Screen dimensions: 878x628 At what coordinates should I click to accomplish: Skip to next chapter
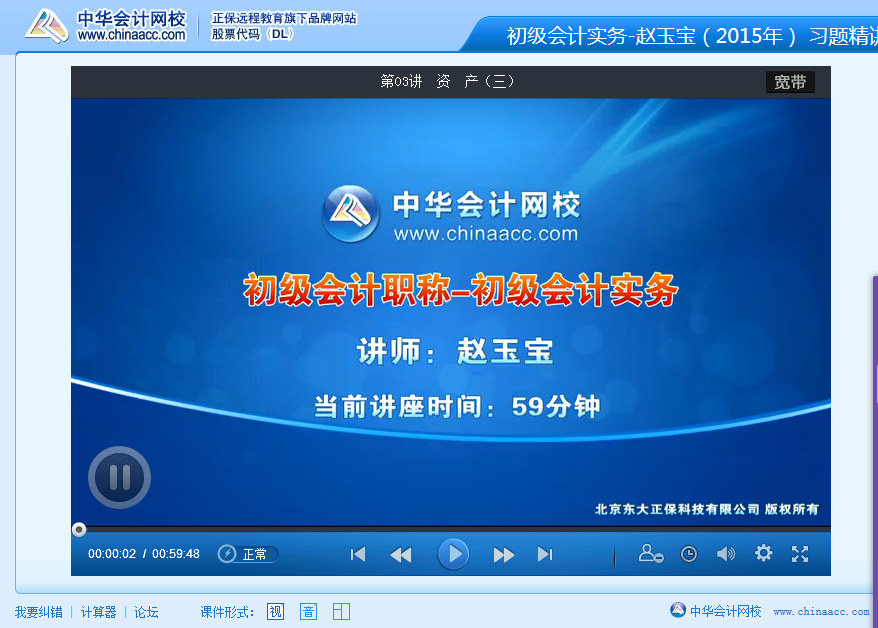[x=545, y=554]
